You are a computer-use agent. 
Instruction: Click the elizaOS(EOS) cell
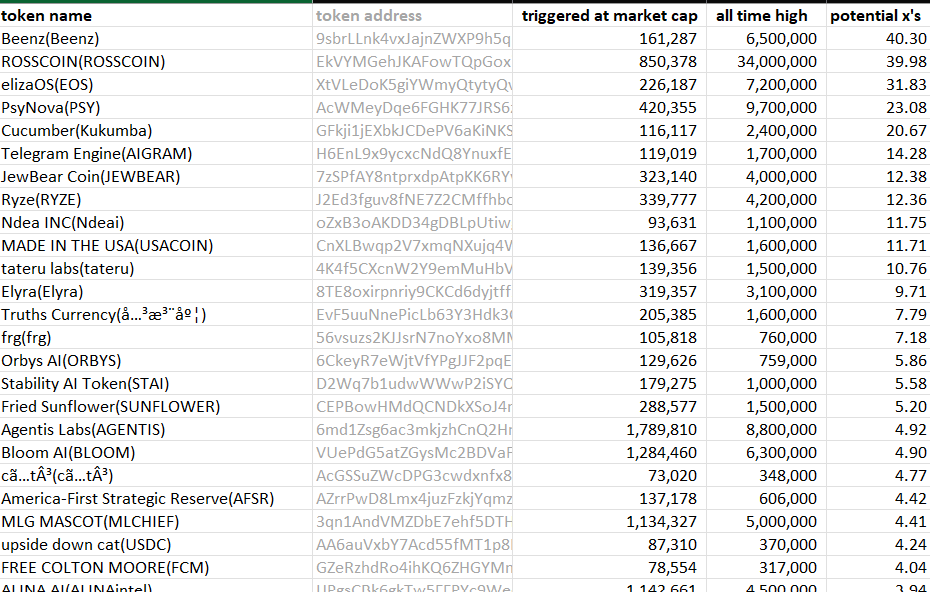[x=156, y=85]
